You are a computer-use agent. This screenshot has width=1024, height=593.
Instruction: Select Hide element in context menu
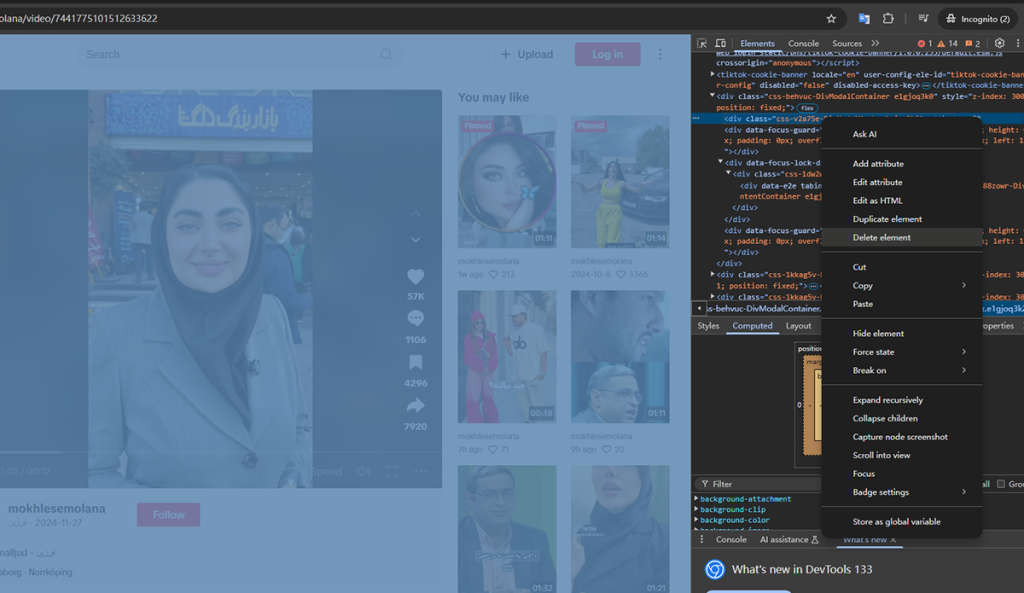pos(878,333)
